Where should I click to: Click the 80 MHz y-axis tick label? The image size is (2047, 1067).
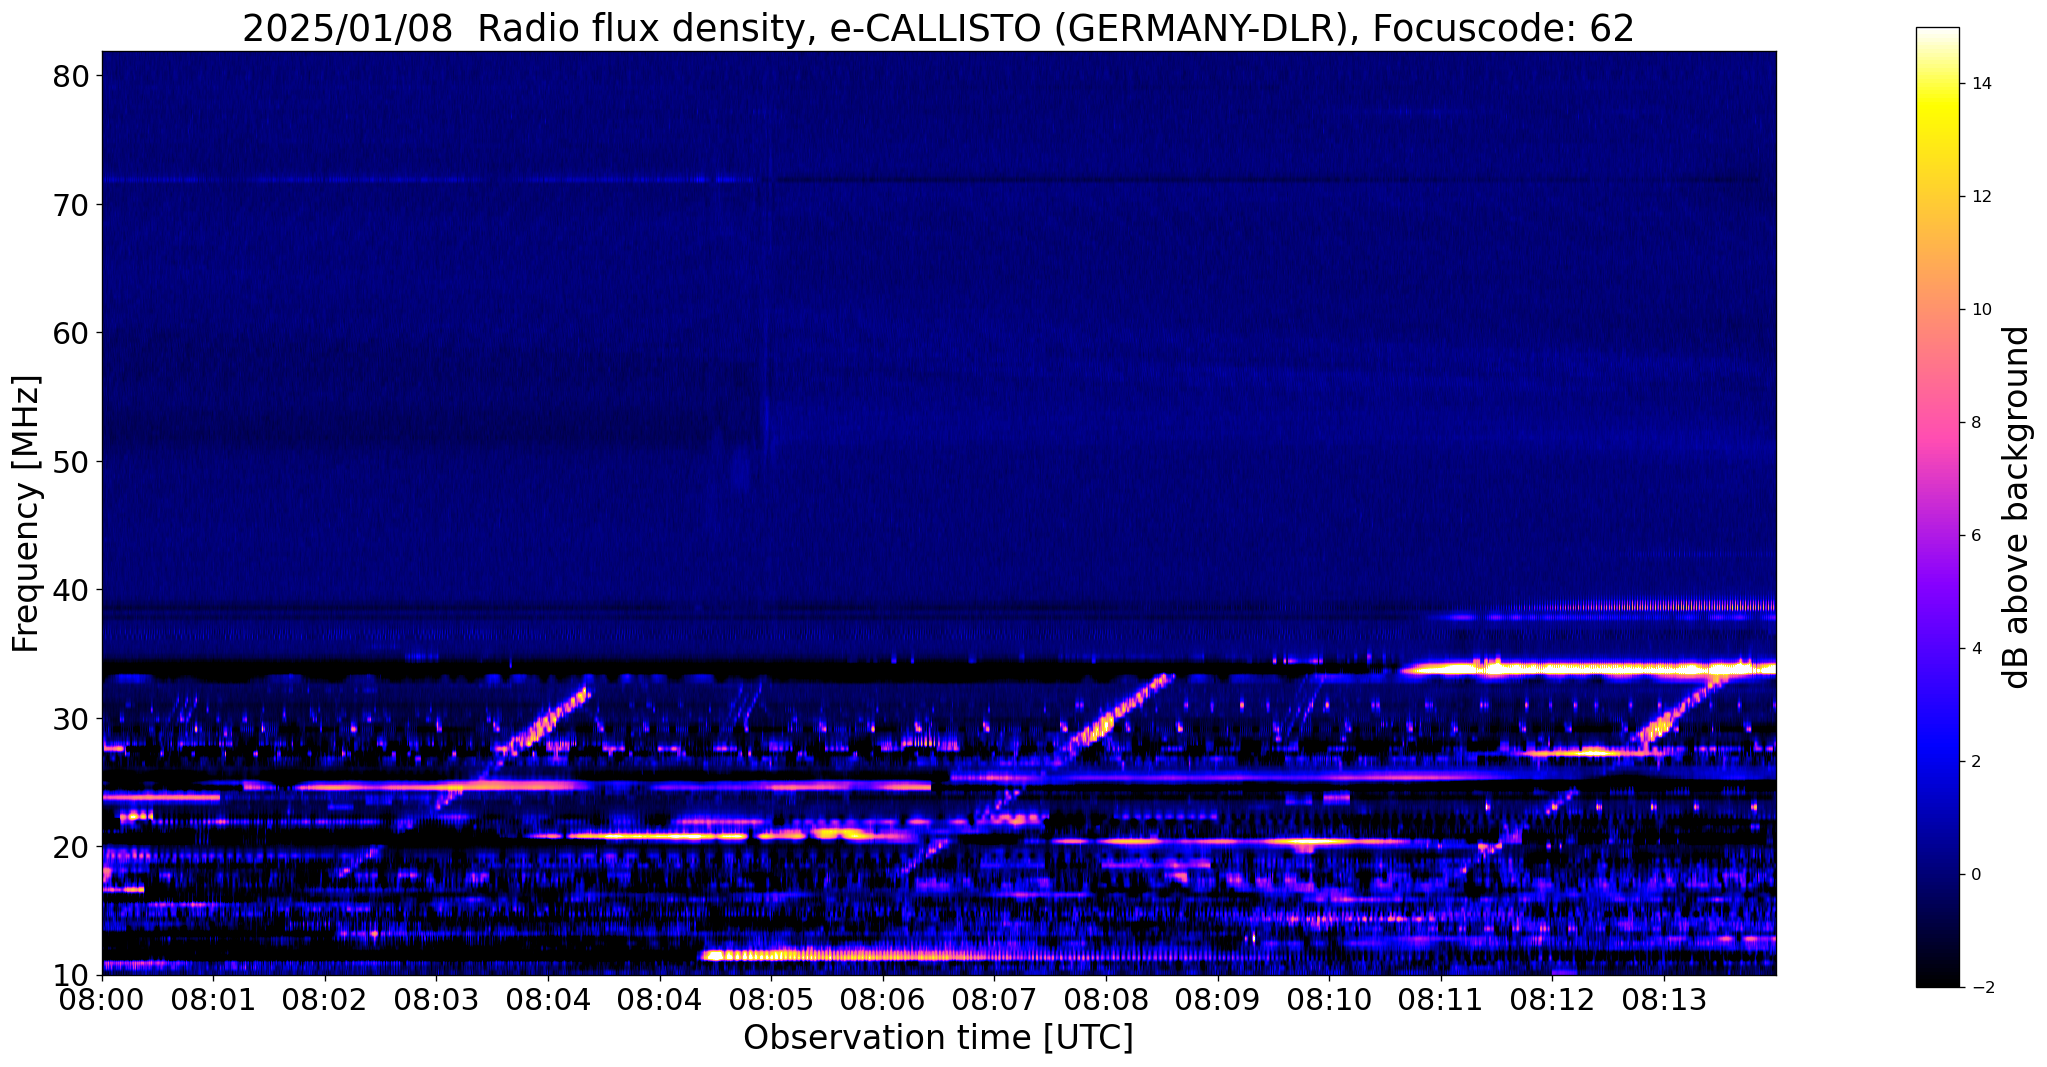71,76
